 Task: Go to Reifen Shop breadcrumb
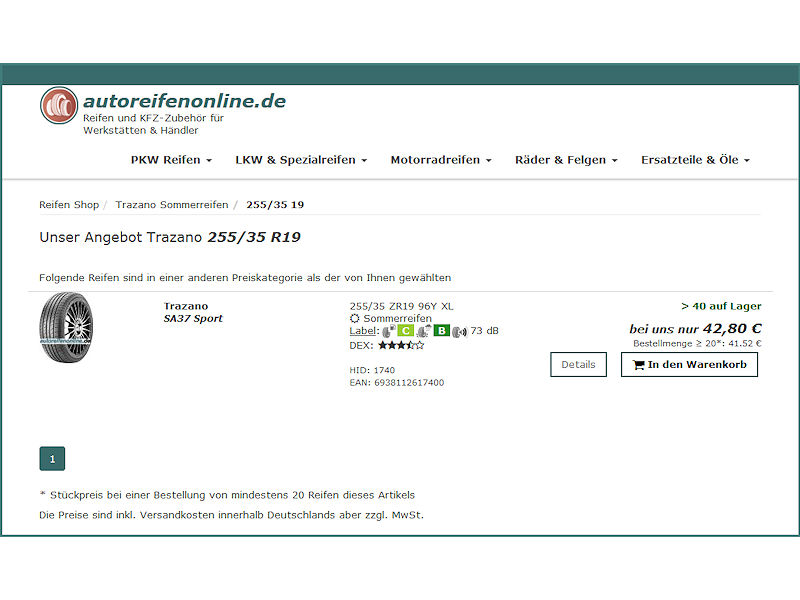pyautogui.click(x=69, y=205)
